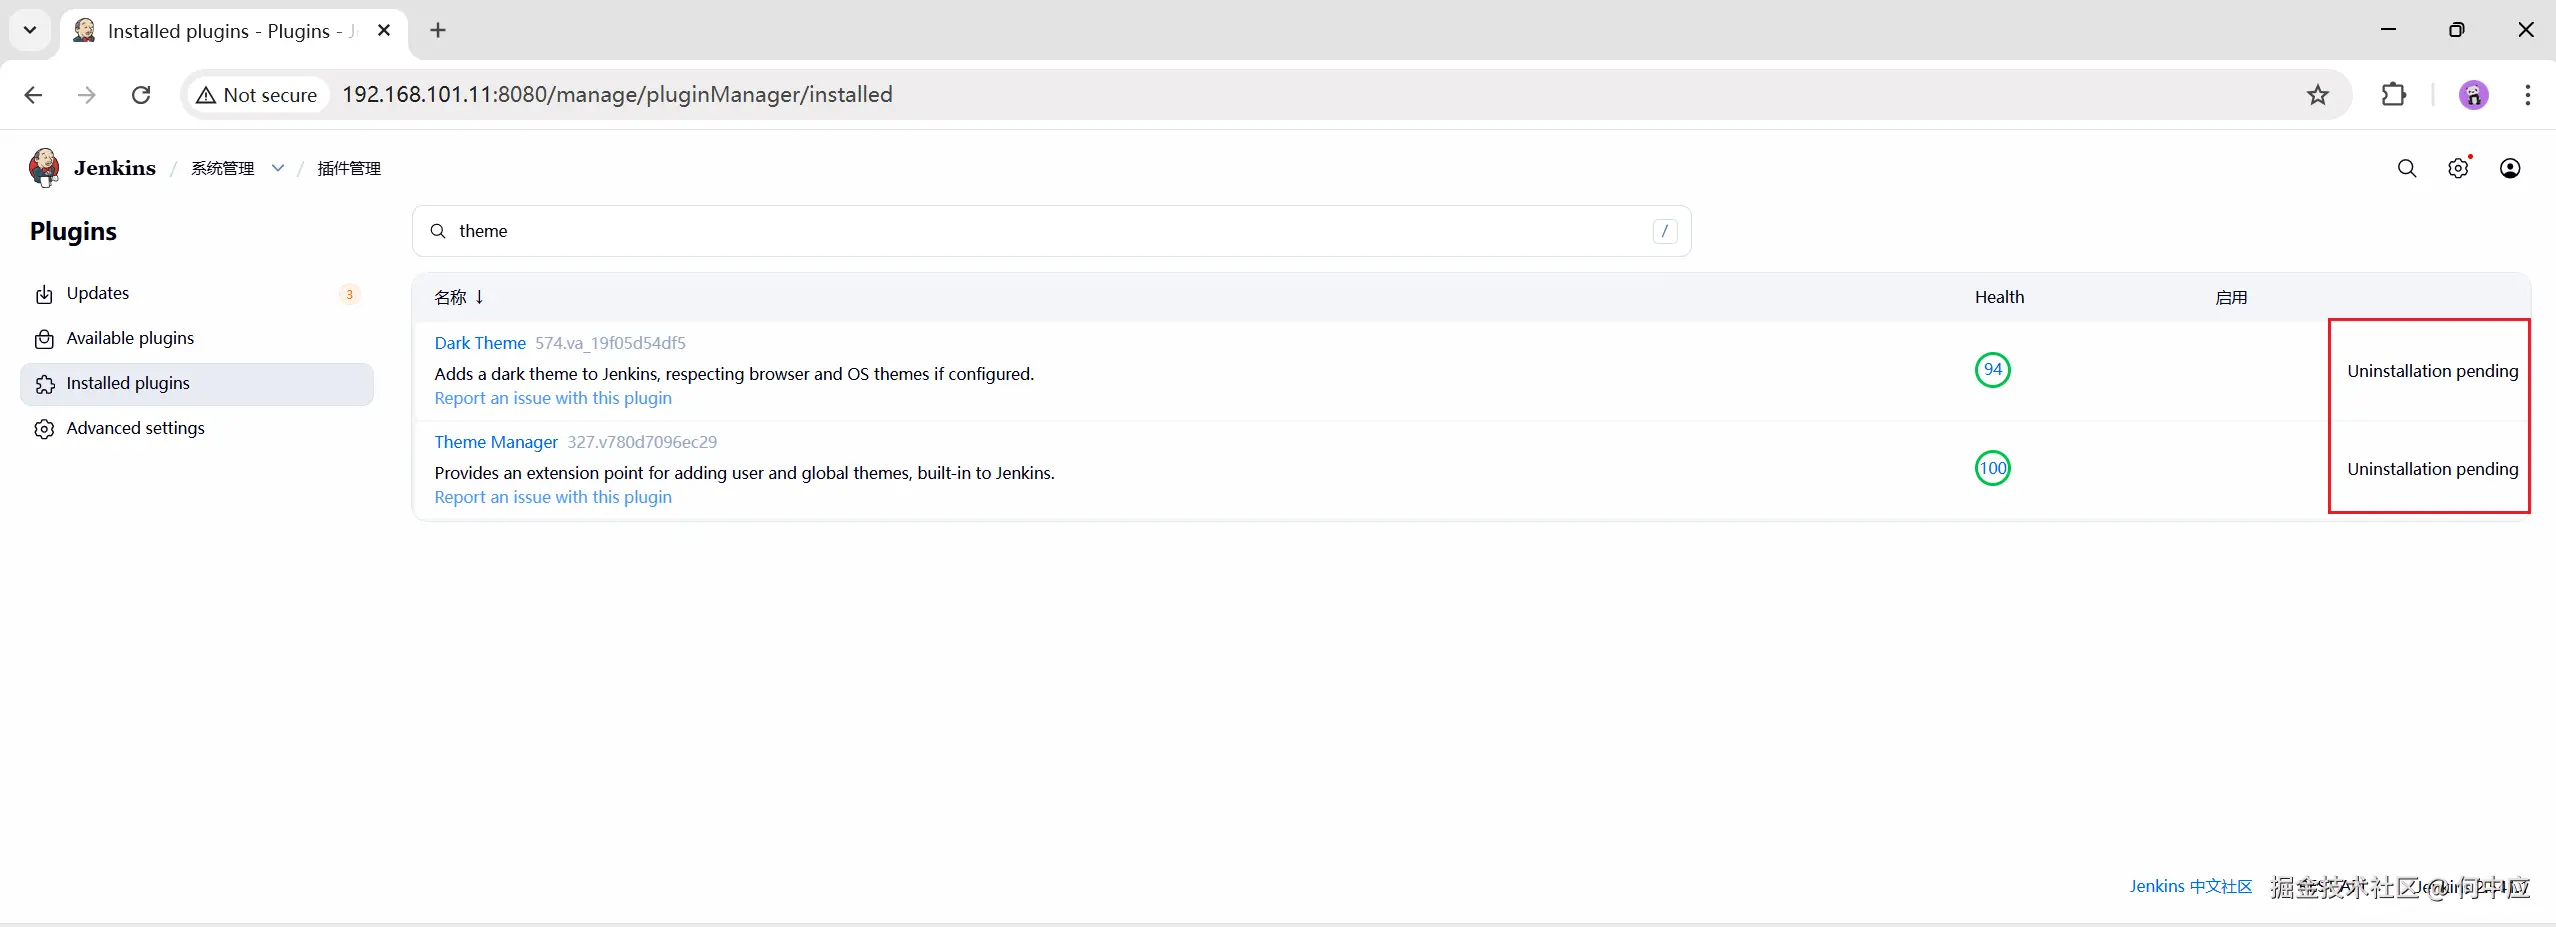Click the health score 100 badge for Theme Manager
The image size is (2556, 927).
tap(1993, 468)
